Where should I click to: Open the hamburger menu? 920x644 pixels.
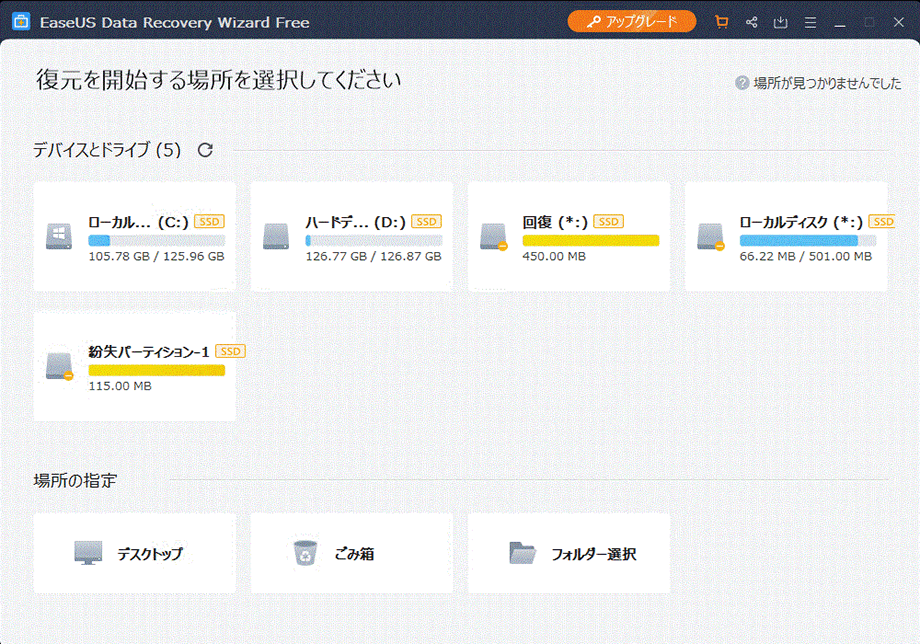tap(810, 22)
